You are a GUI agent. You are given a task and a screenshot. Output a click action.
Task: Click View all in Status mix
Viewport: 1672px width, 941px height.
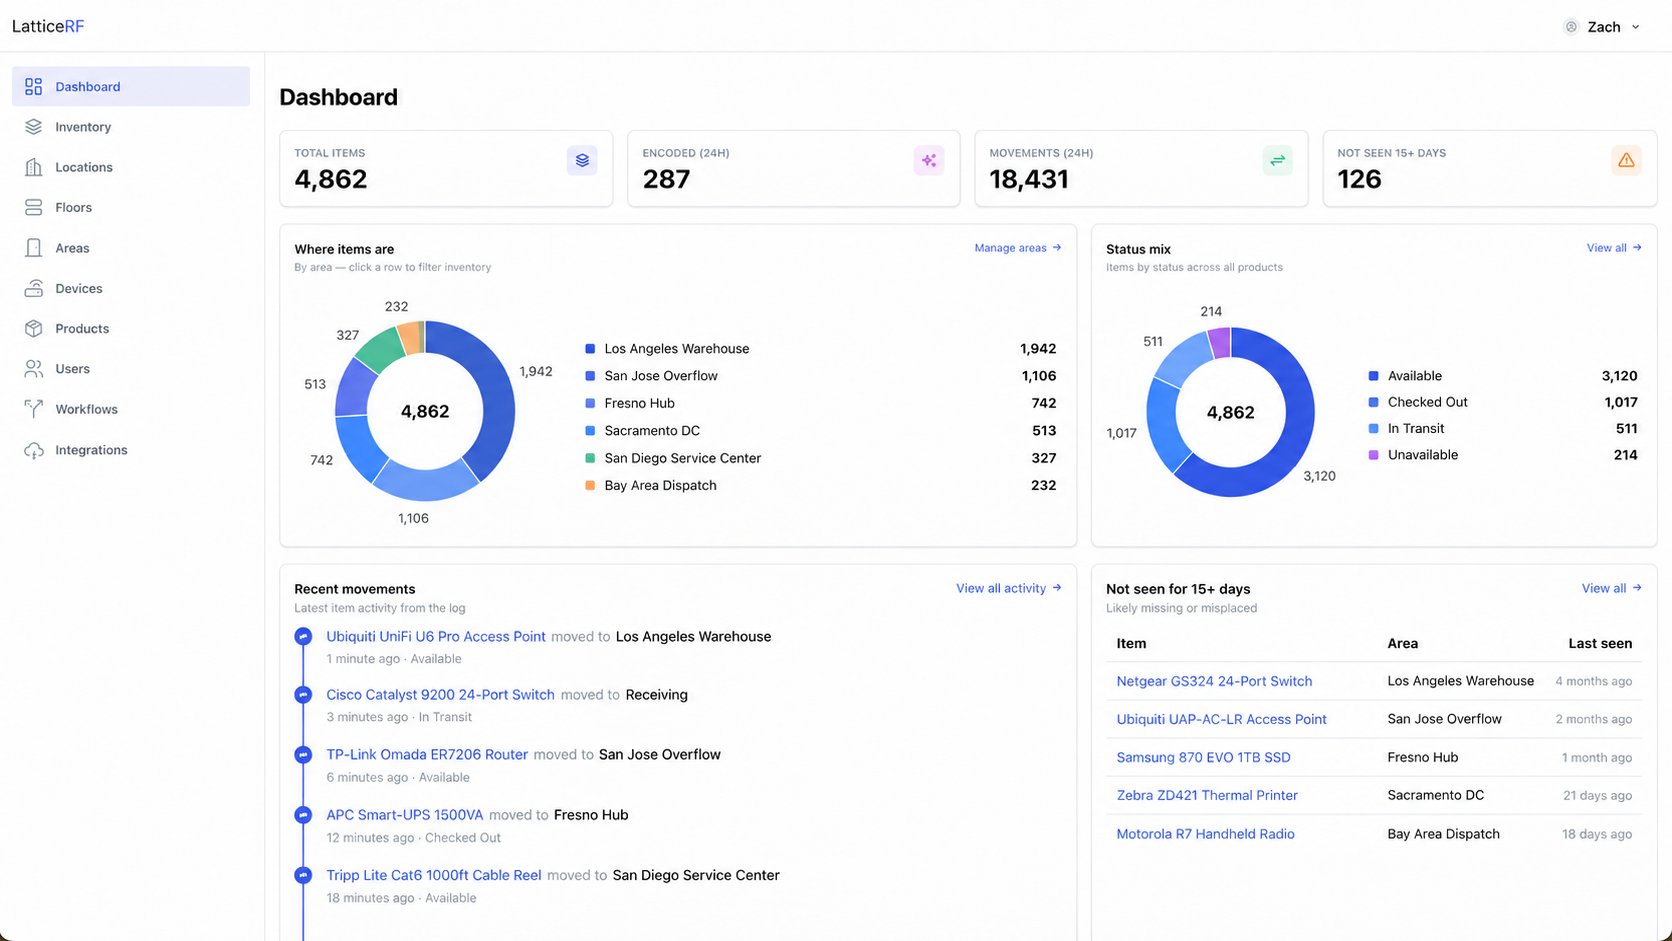coord(1614,248)
